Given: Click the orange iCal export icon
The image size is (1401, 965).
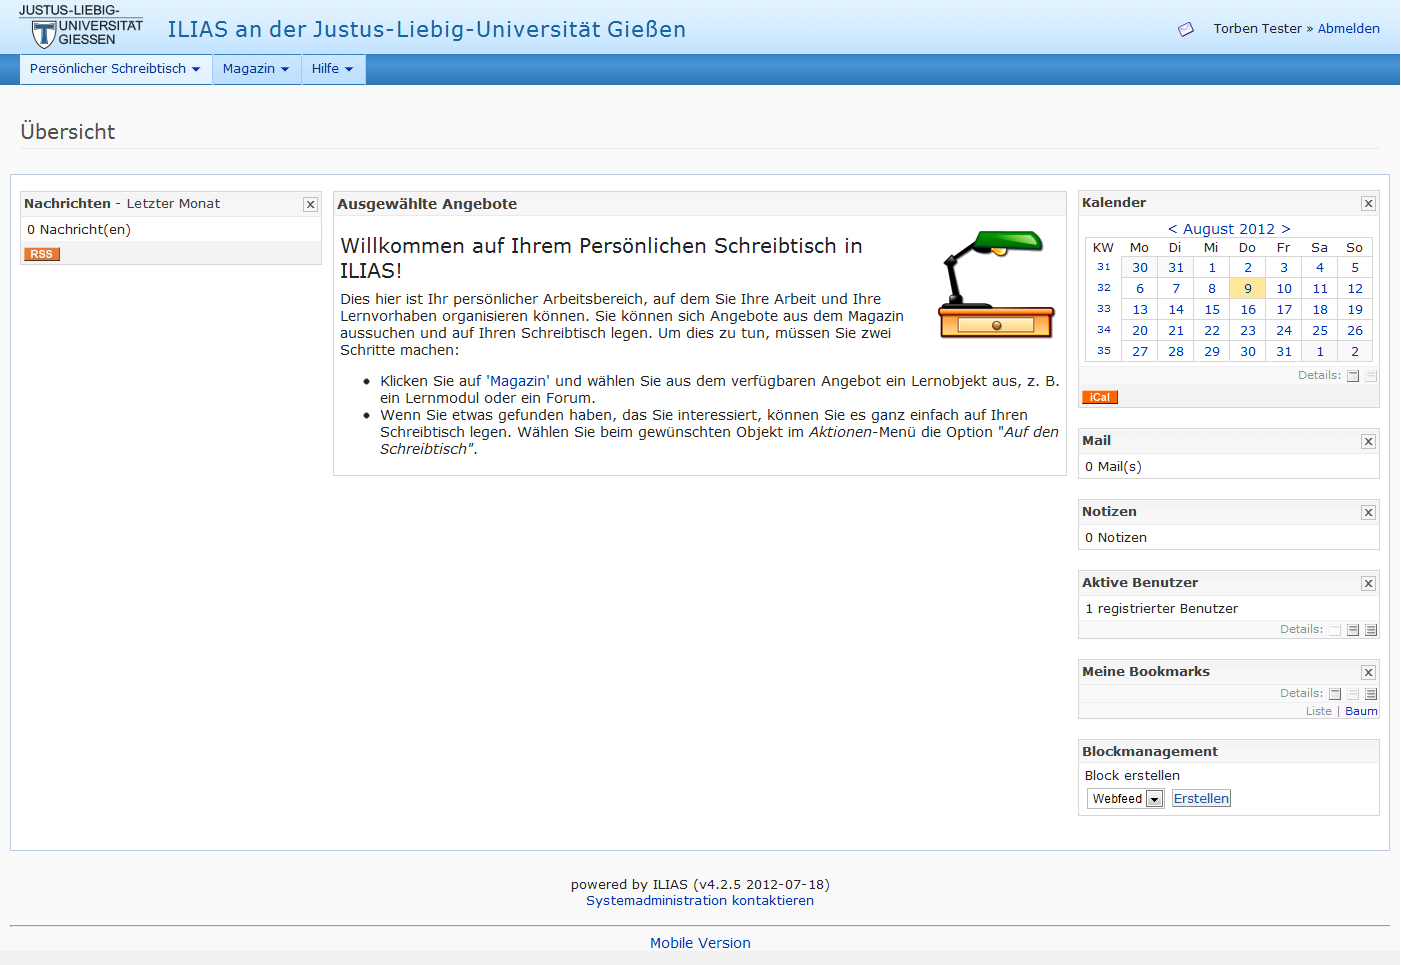Looking at the screenshot, I should pos(1099,397).
